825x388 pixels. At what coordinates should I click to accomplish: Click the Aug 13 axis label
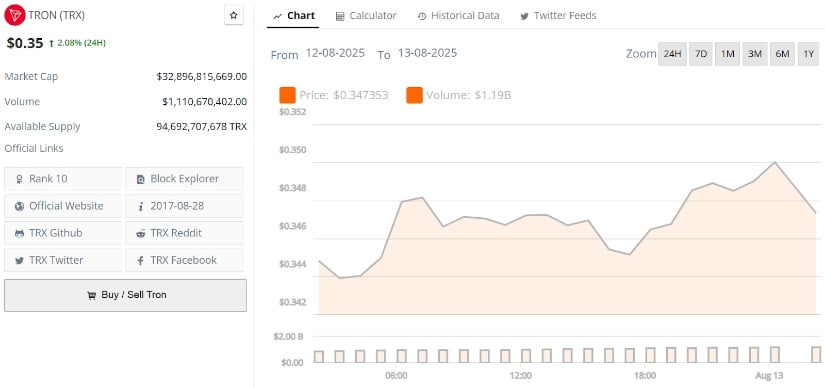coord(769,376)
